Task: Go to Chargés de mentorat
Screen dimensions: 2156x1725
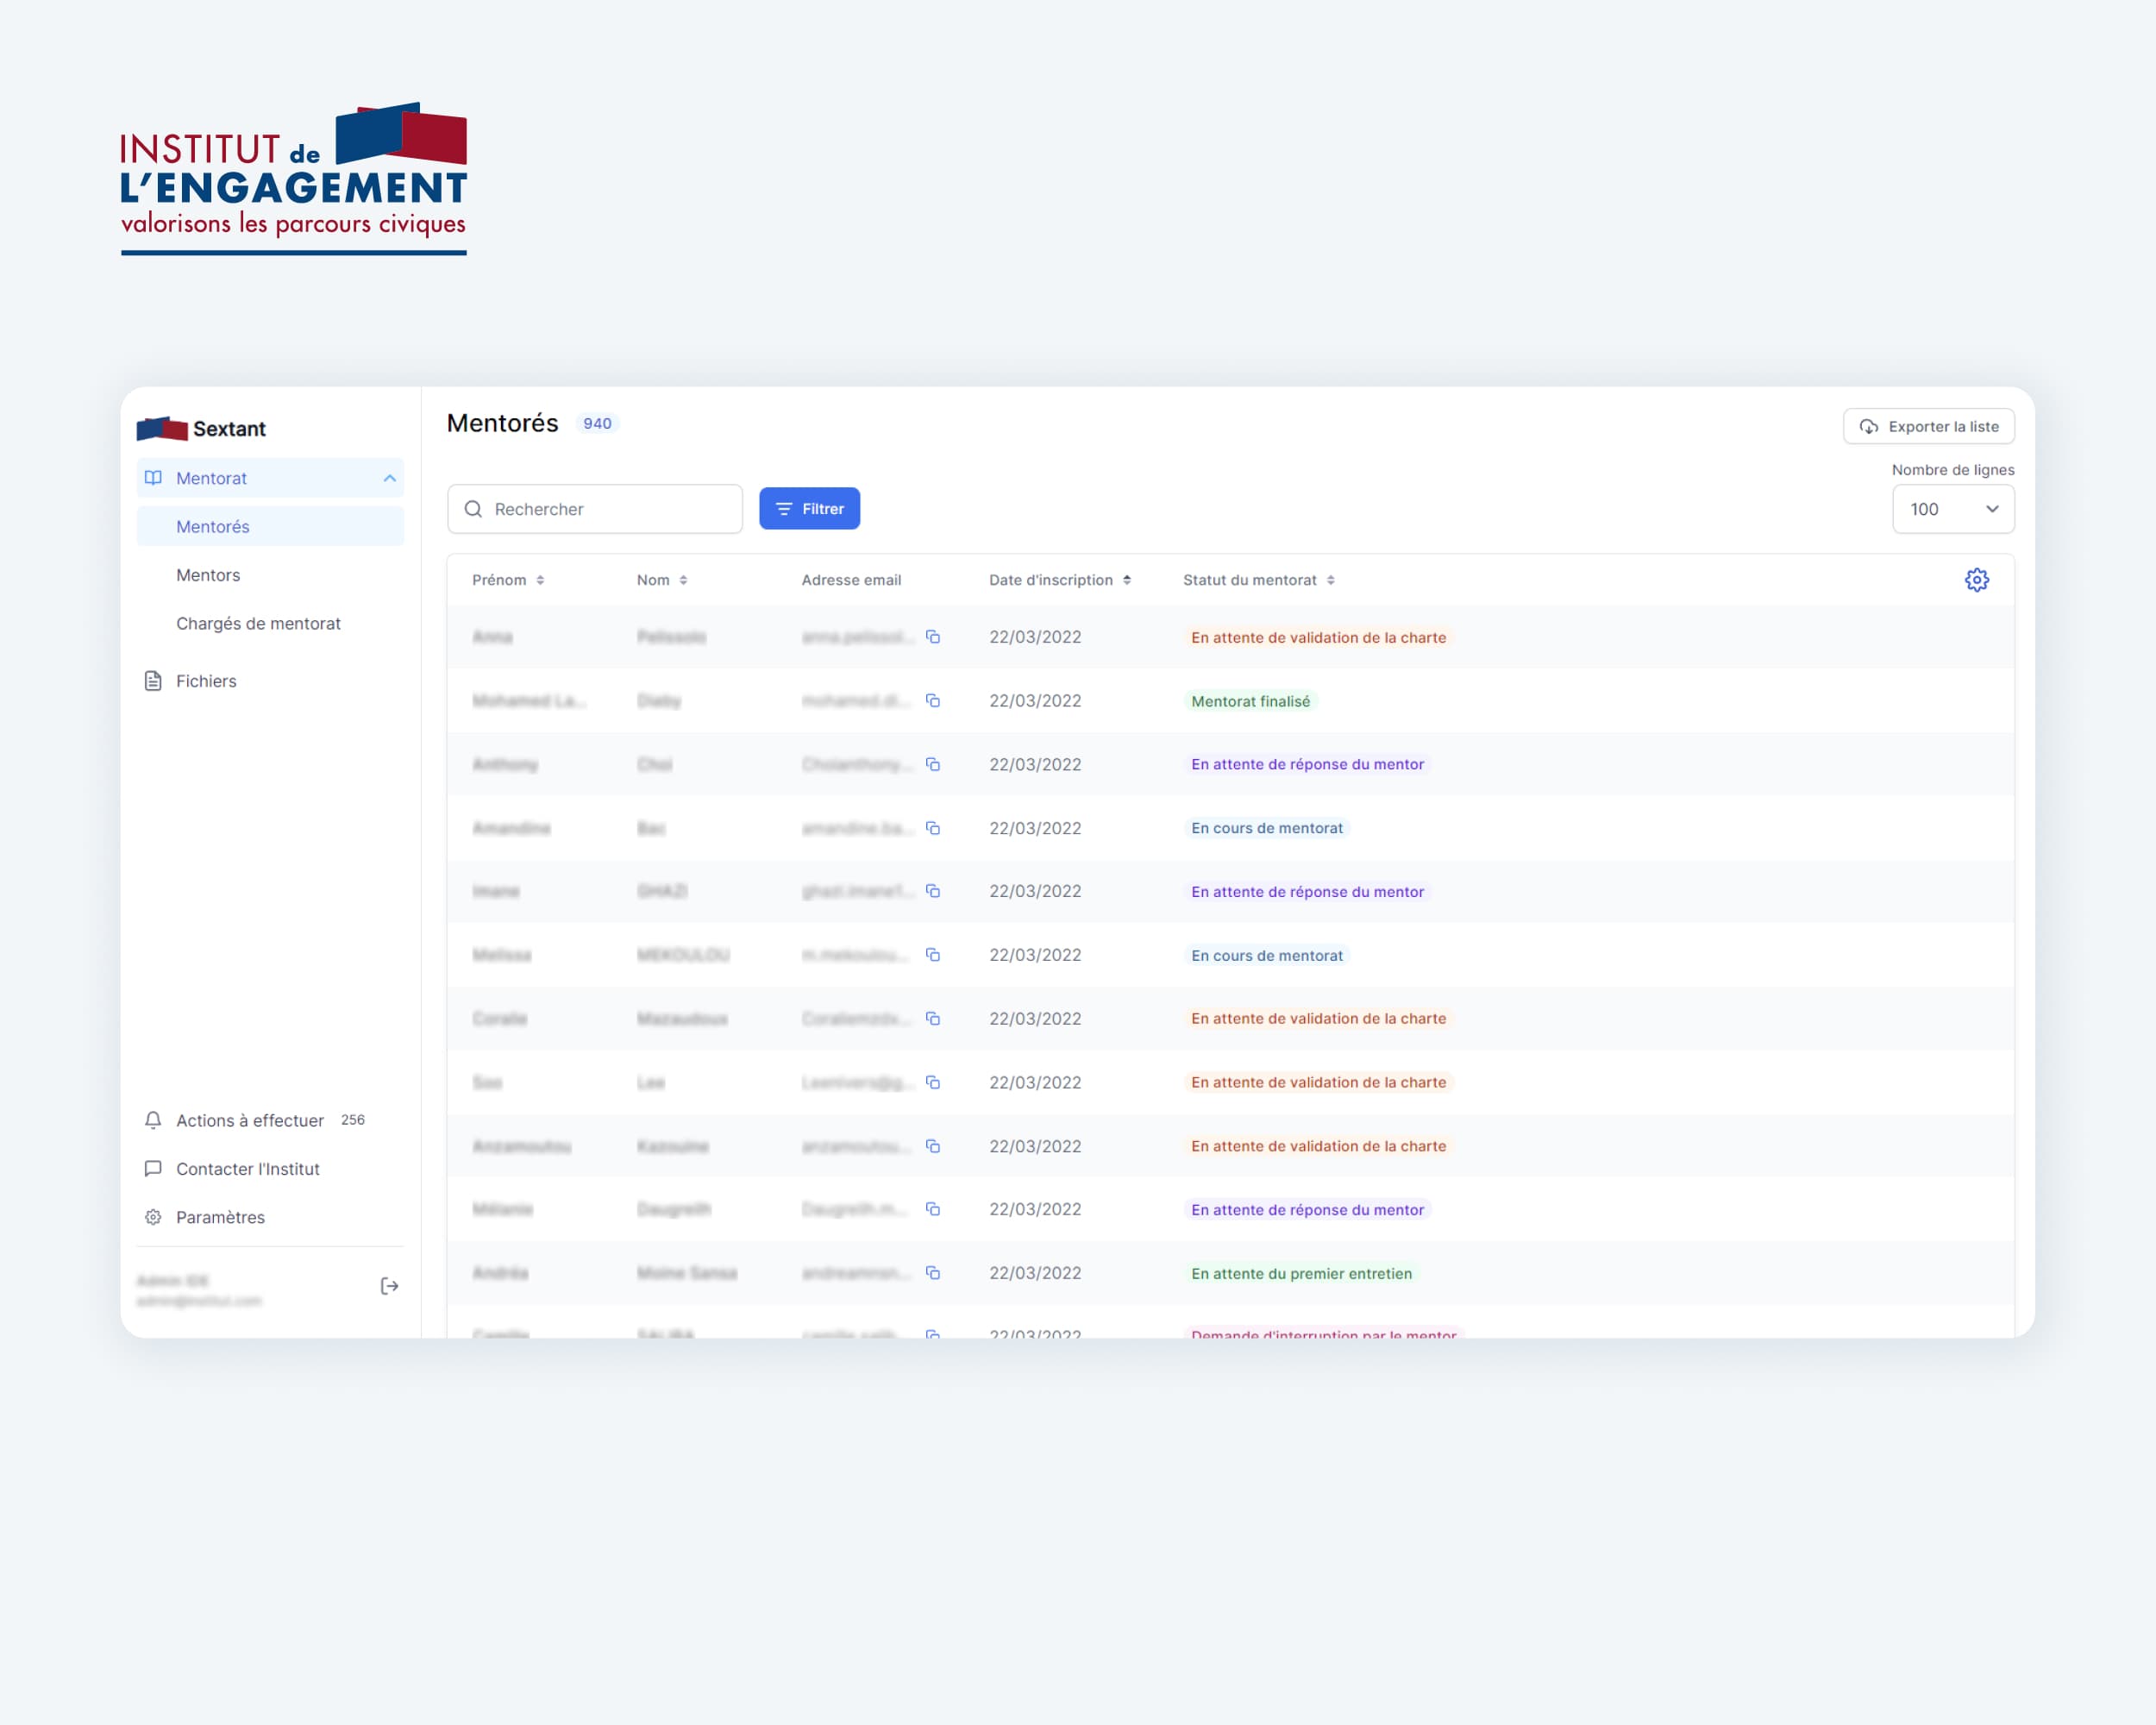Action: [270, 623]
